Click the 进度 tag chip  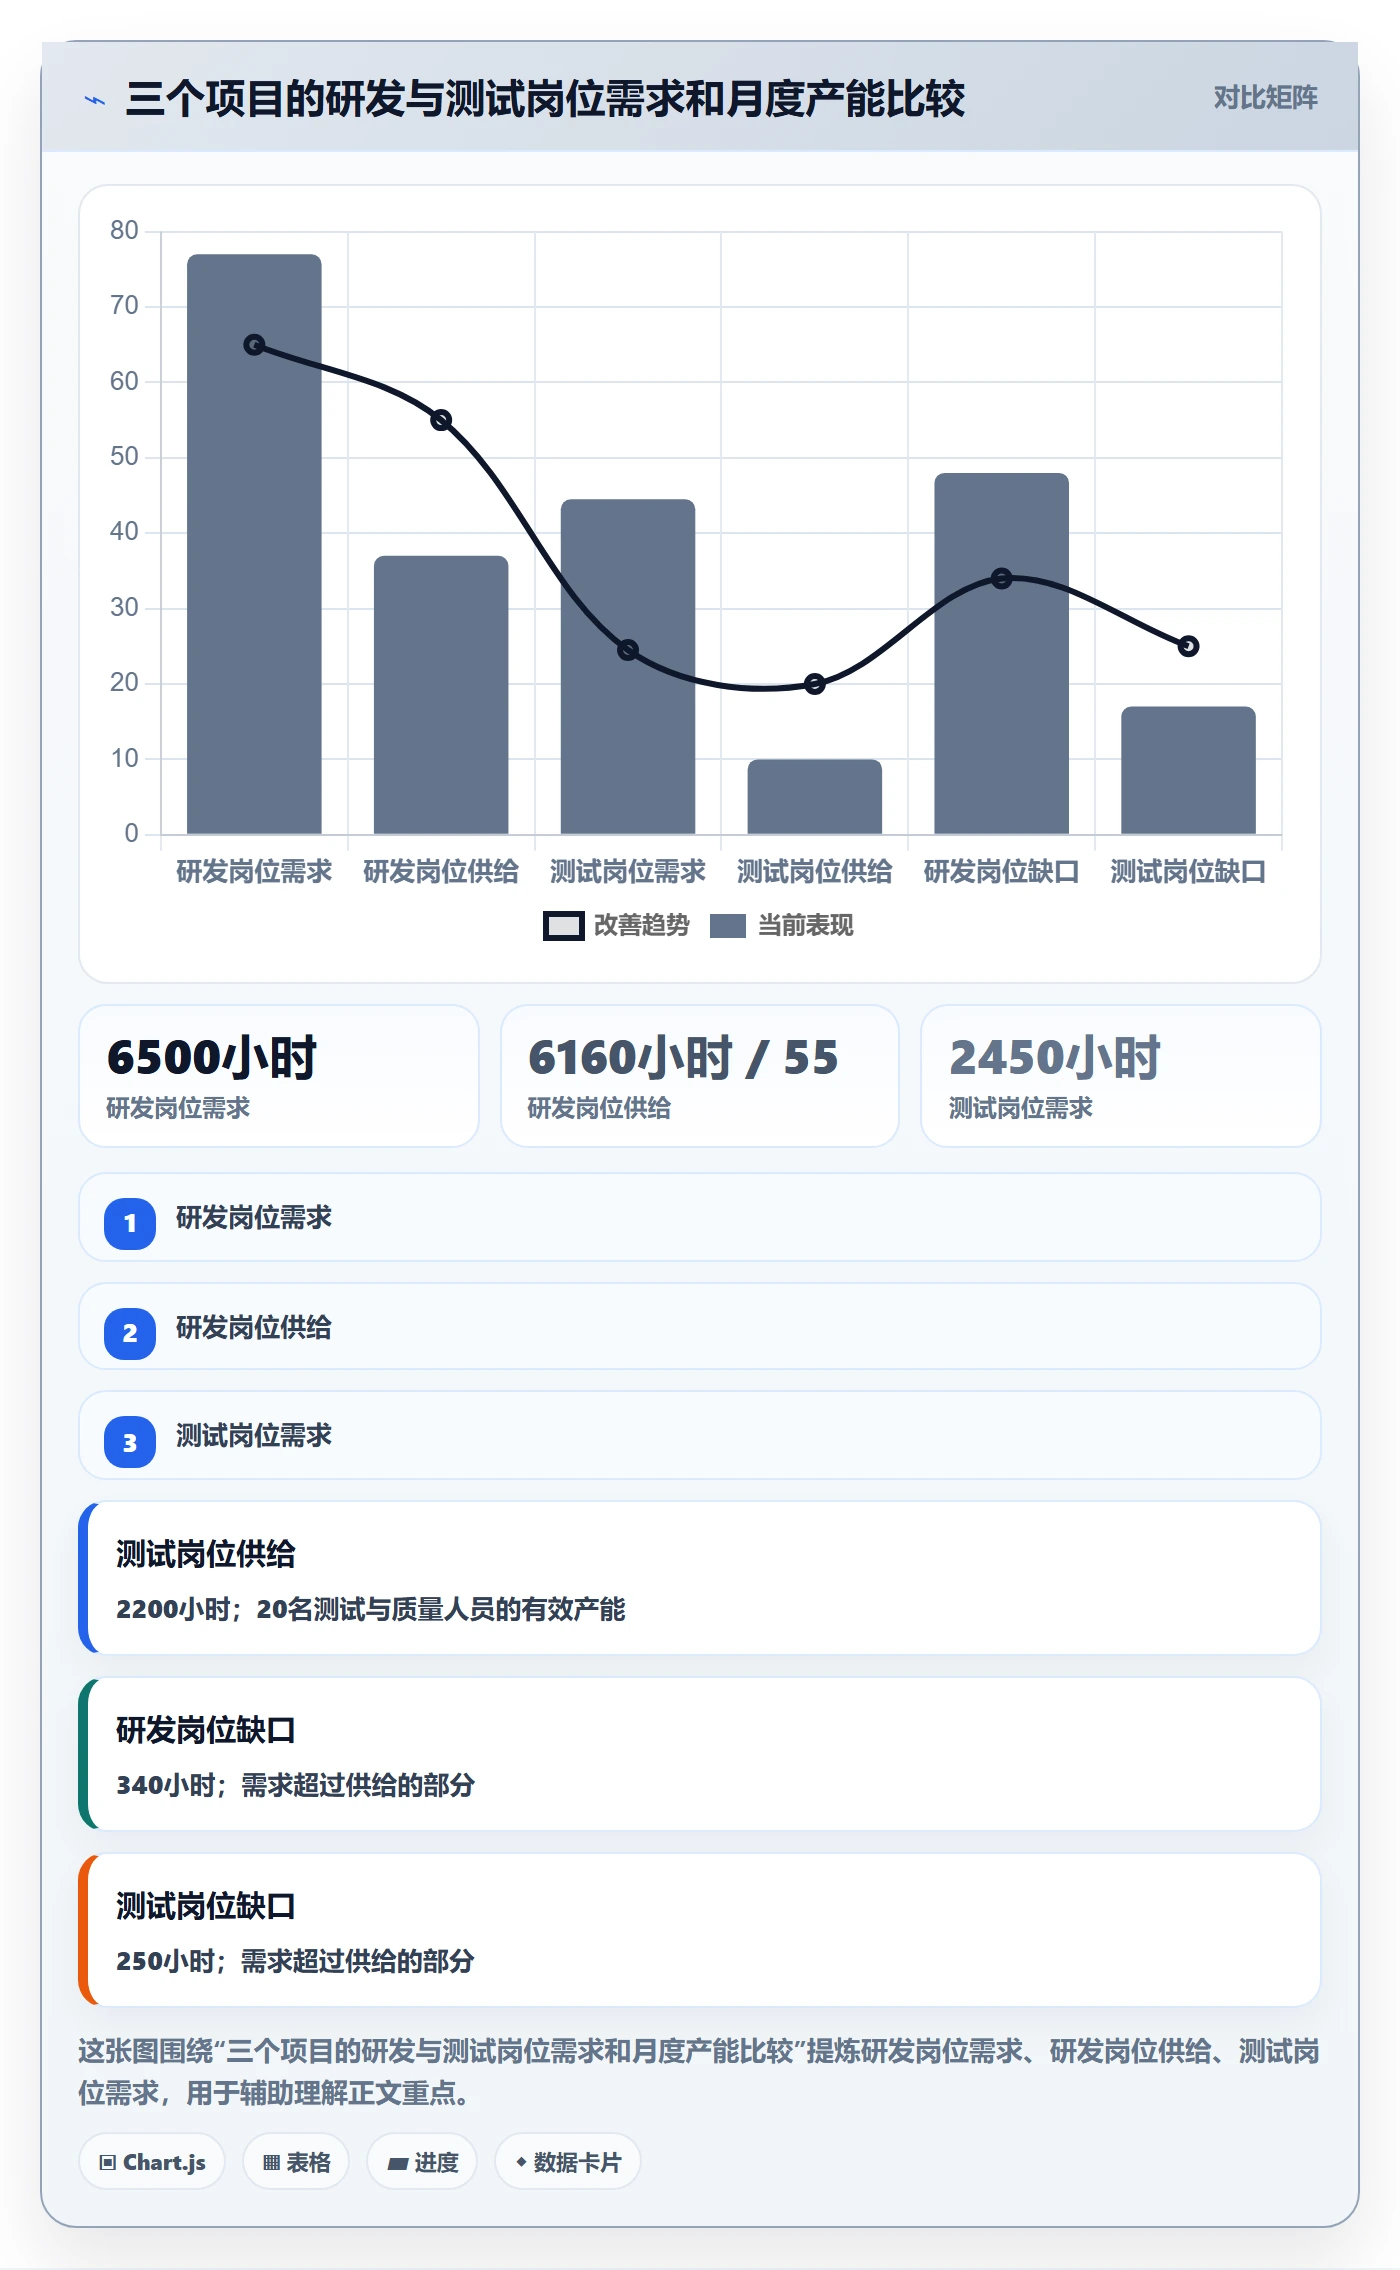click(422, 2162)
